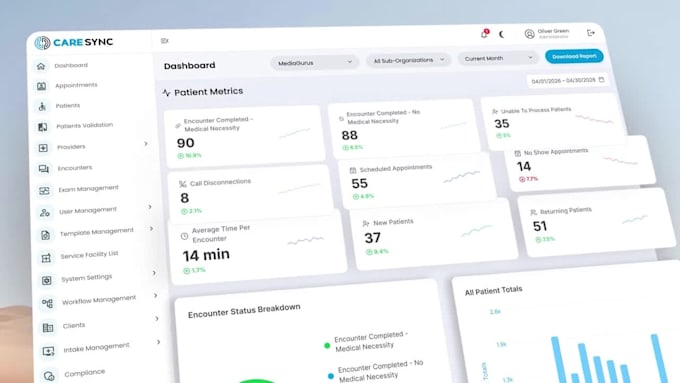Select the No Show Appointments card
Viewport: 680px width, 383px height.
click(x=580, y=164)
